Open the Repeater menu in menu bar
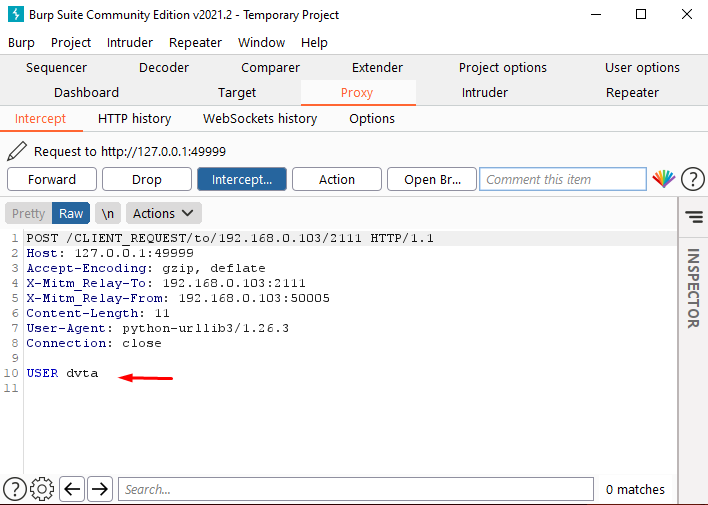Image resolution: width=708 pixels, height=505 pixels. click(x=196, y=42)
